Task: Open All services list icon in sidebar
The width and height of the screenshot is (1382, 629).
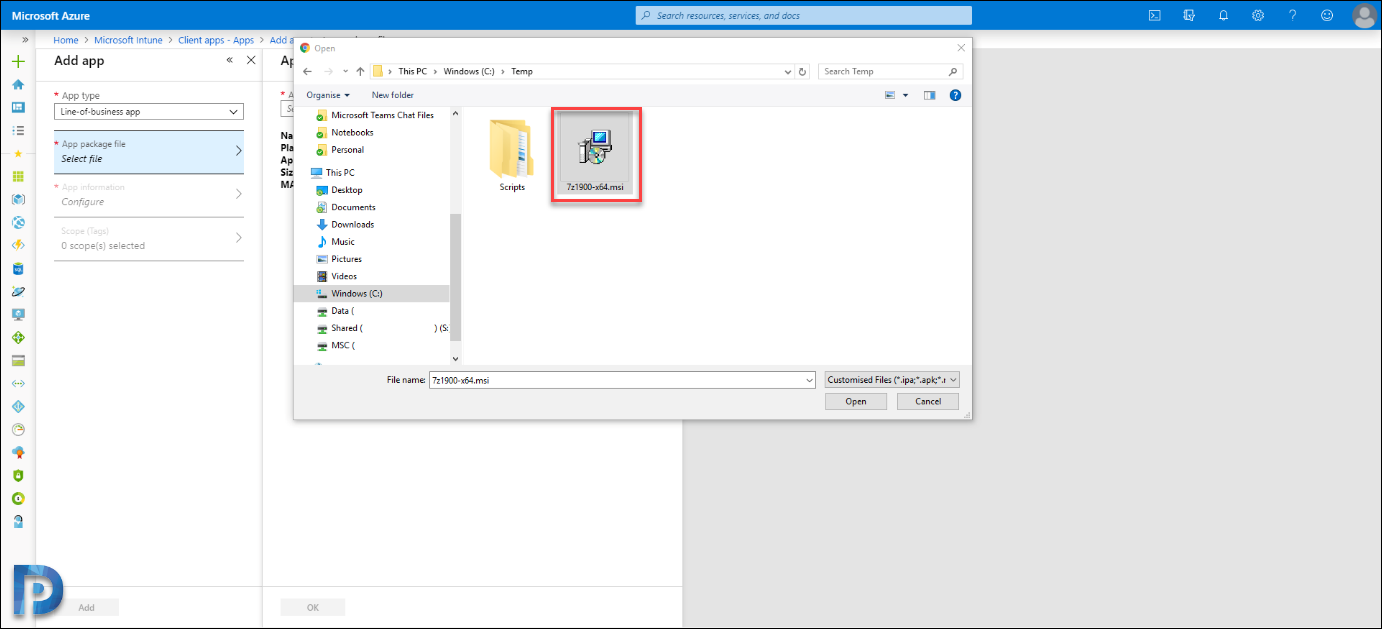Action: (18, 130)
